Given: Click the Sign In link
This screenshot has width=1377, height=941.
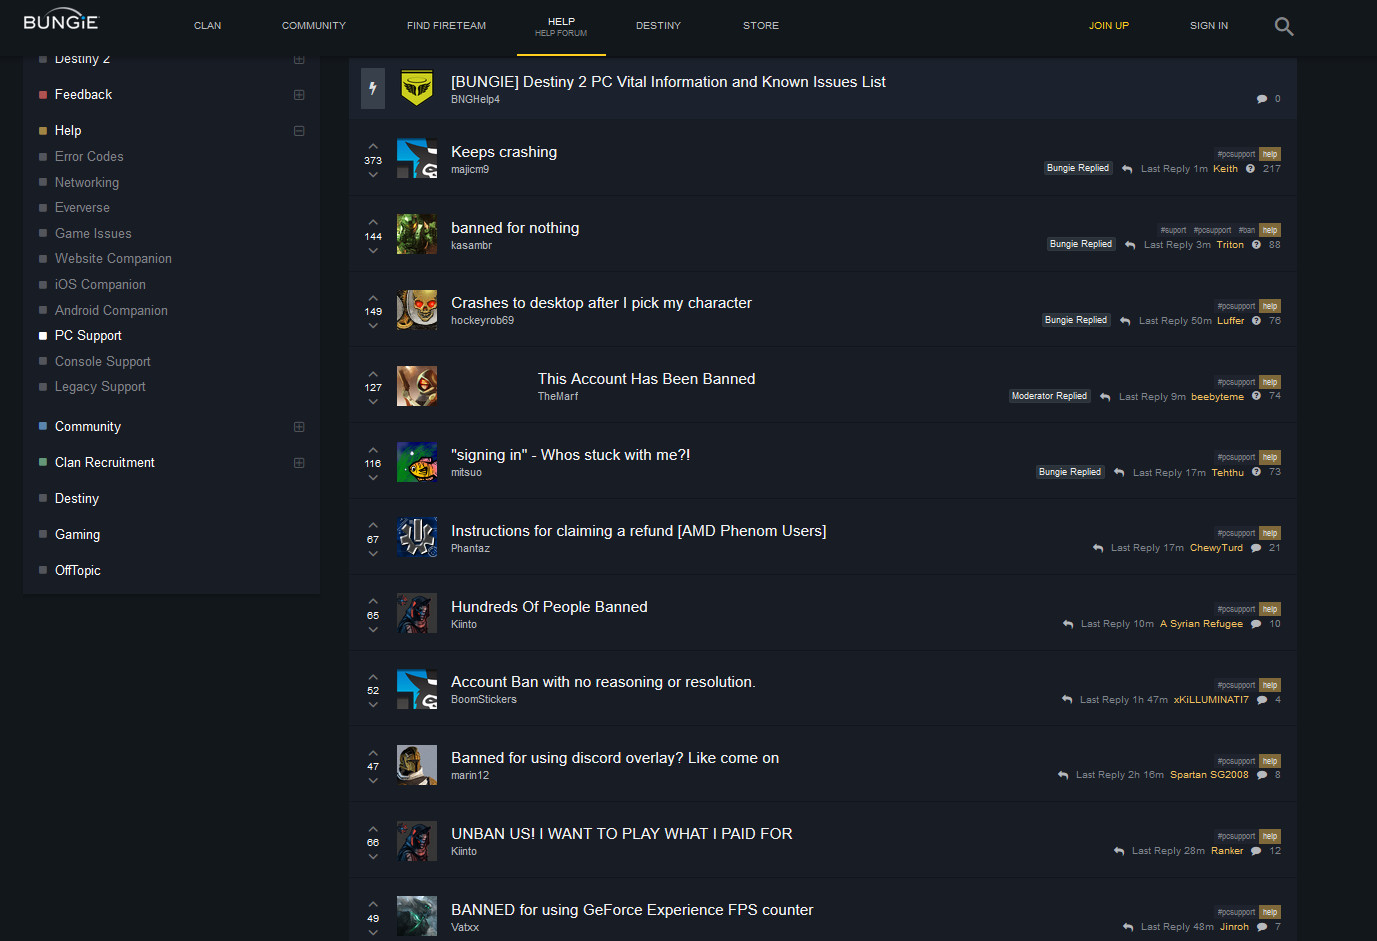Looking at the screenshot, I should [1209, 26].
